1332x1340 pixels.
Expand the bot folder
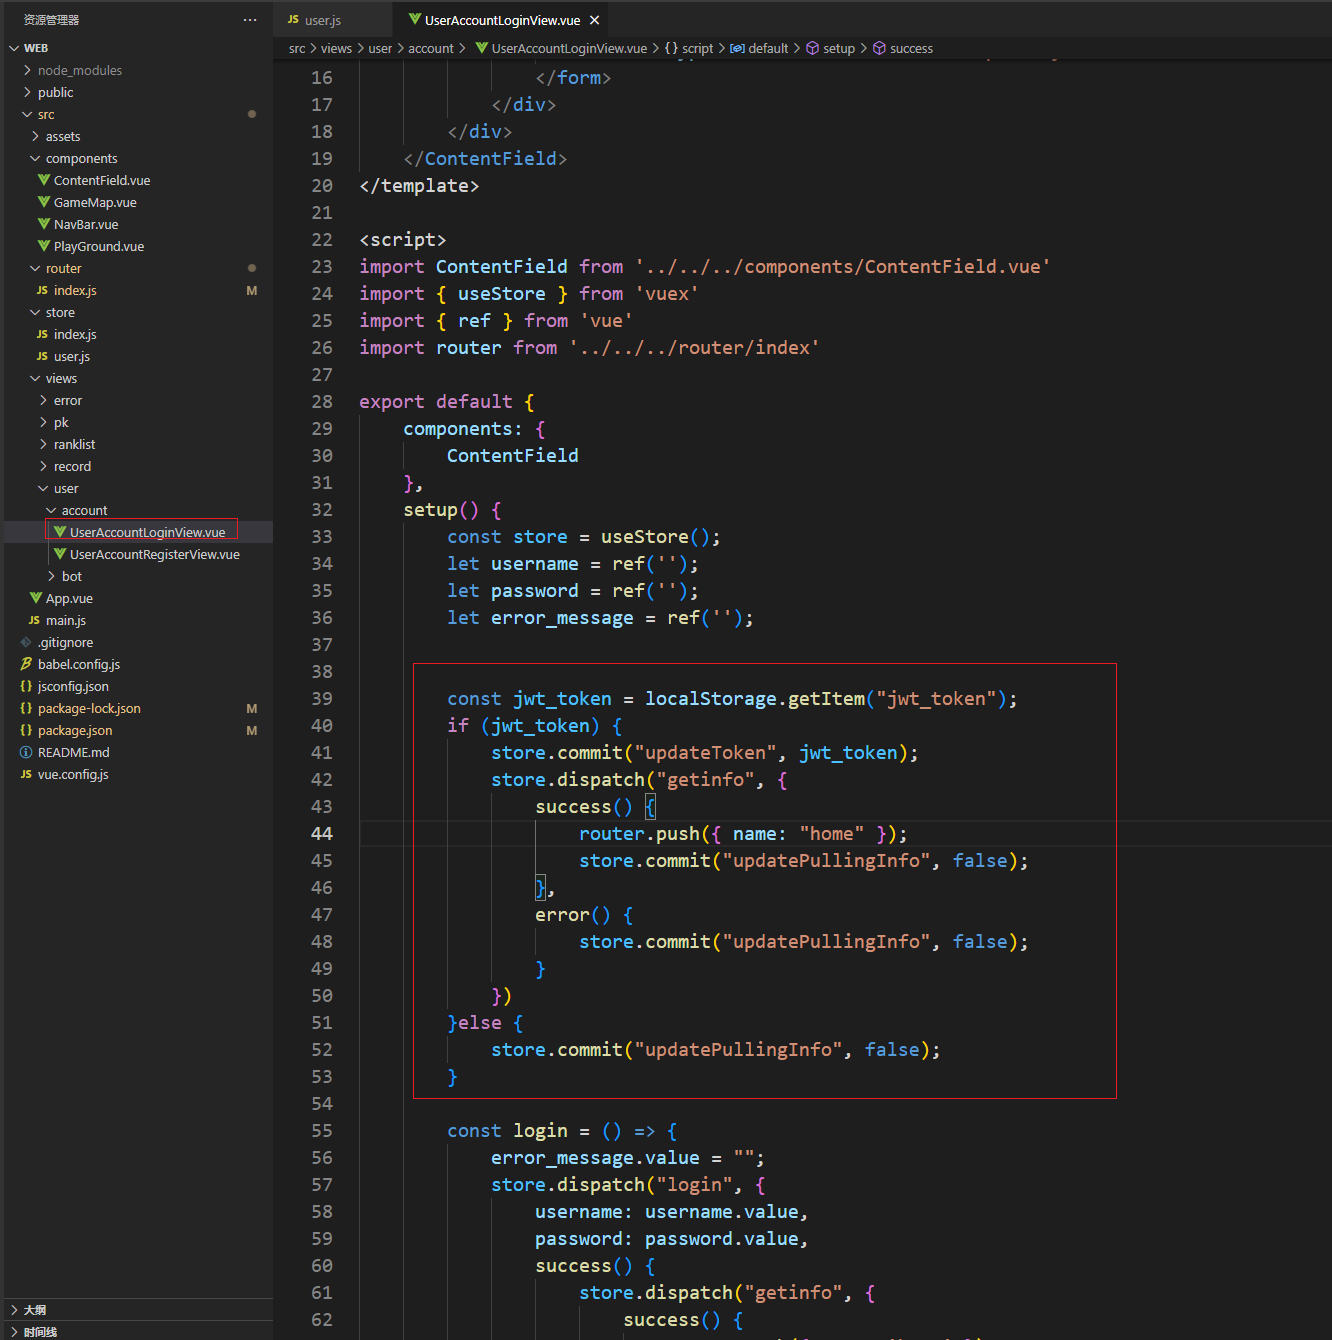(x=137, y=576)
